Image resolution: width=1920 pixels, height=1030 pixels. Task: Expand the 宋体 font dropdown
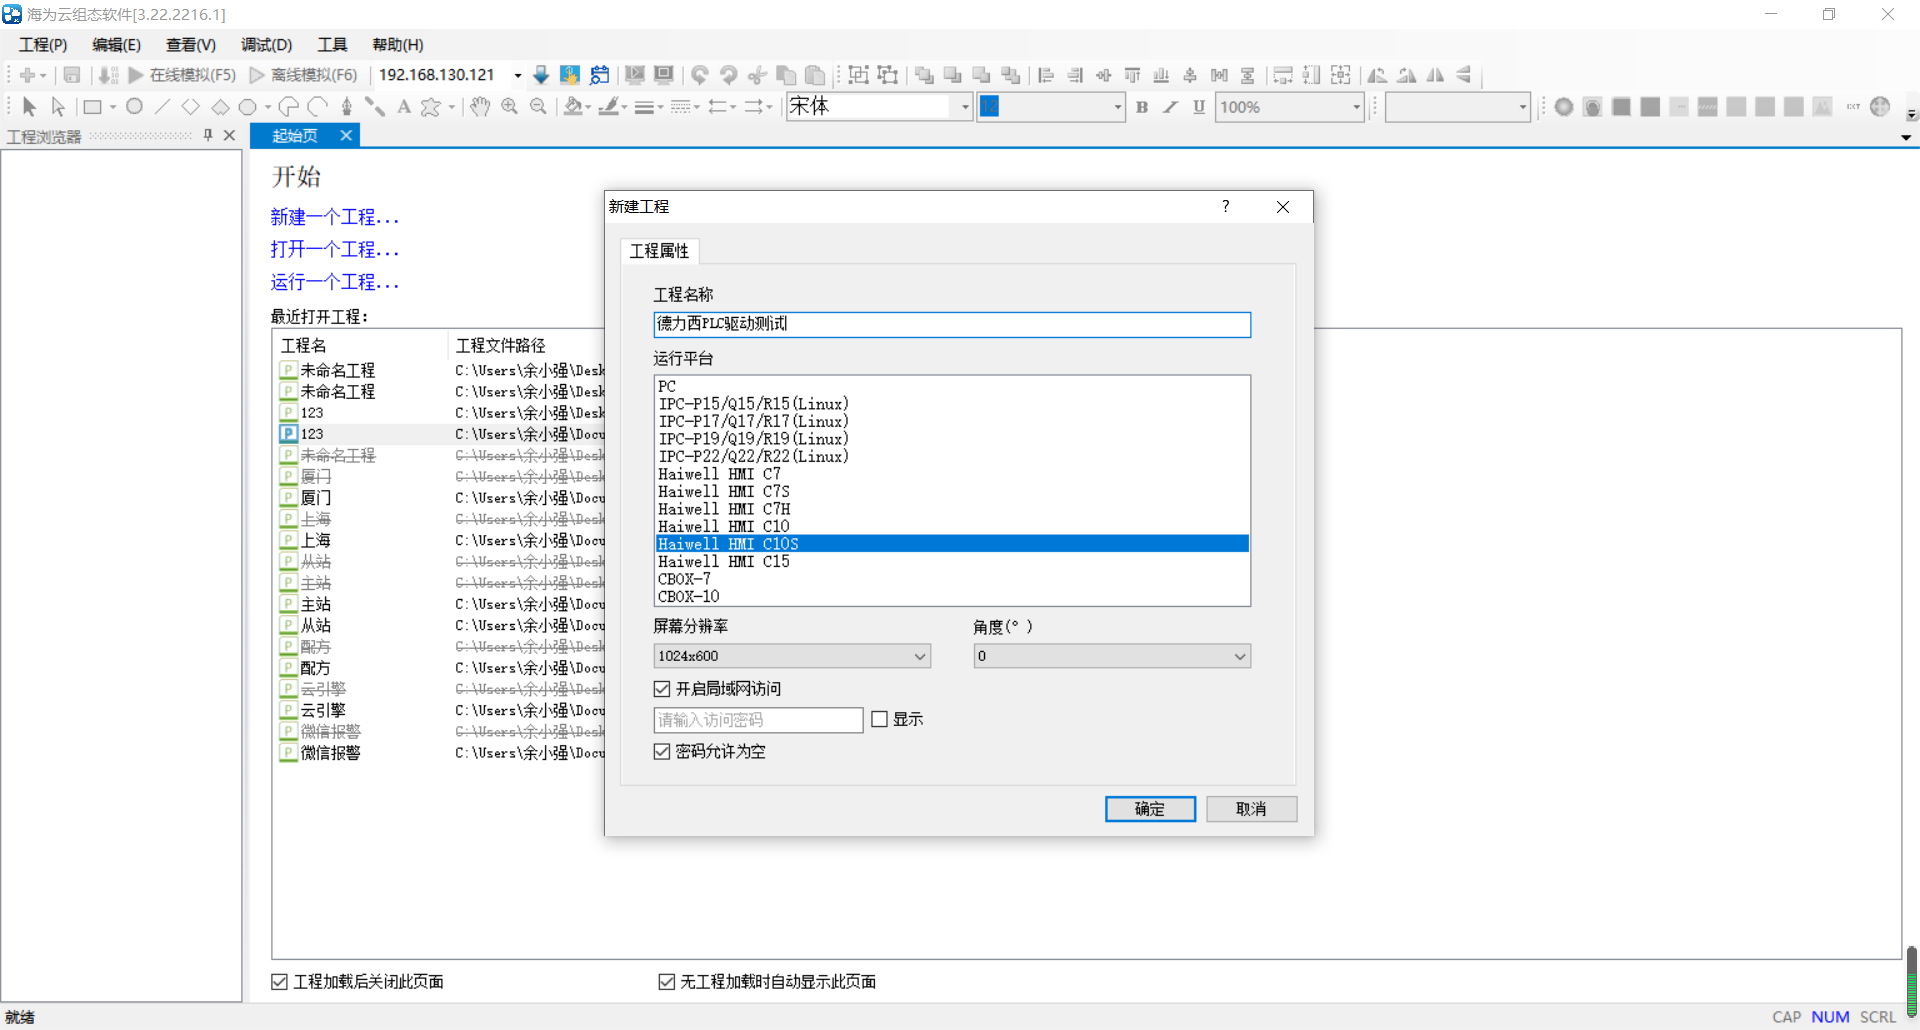pyautogui.click(x=965, y=107)
